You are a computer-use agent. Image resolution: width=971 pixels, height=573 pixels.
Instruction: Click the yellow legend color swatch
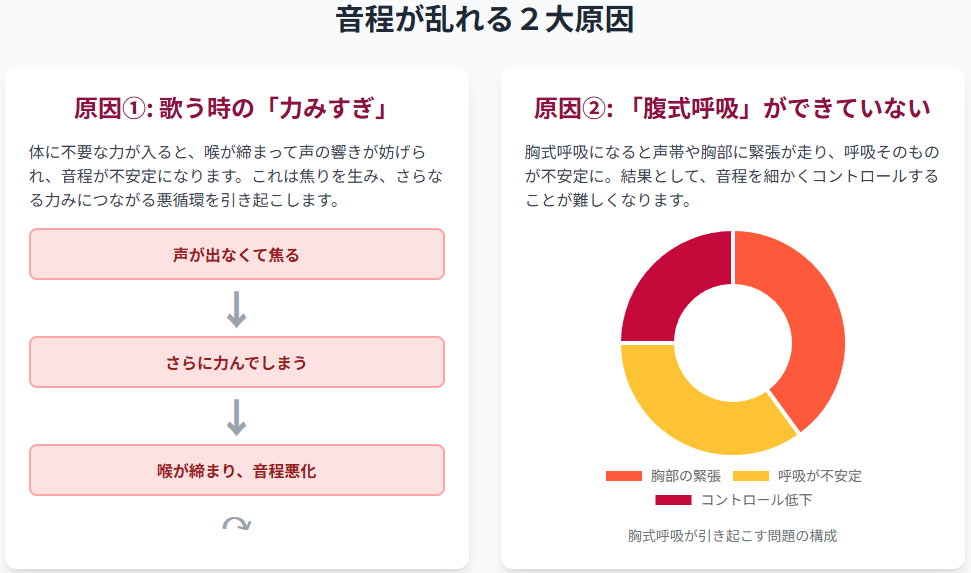[751, 476]
